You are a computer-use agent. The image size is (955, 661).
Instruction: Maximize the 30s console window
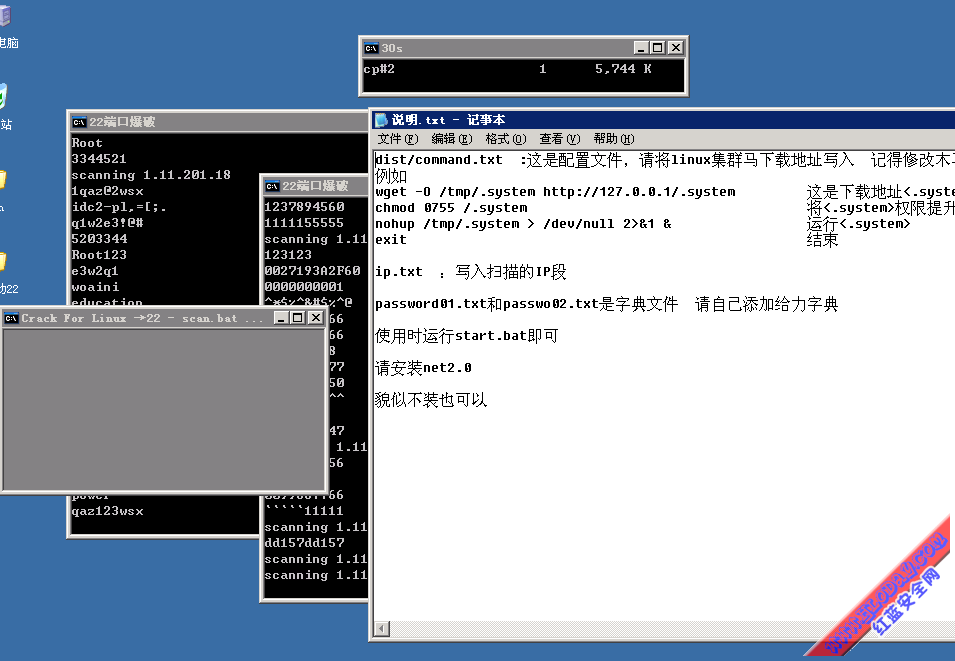(658, 48)
